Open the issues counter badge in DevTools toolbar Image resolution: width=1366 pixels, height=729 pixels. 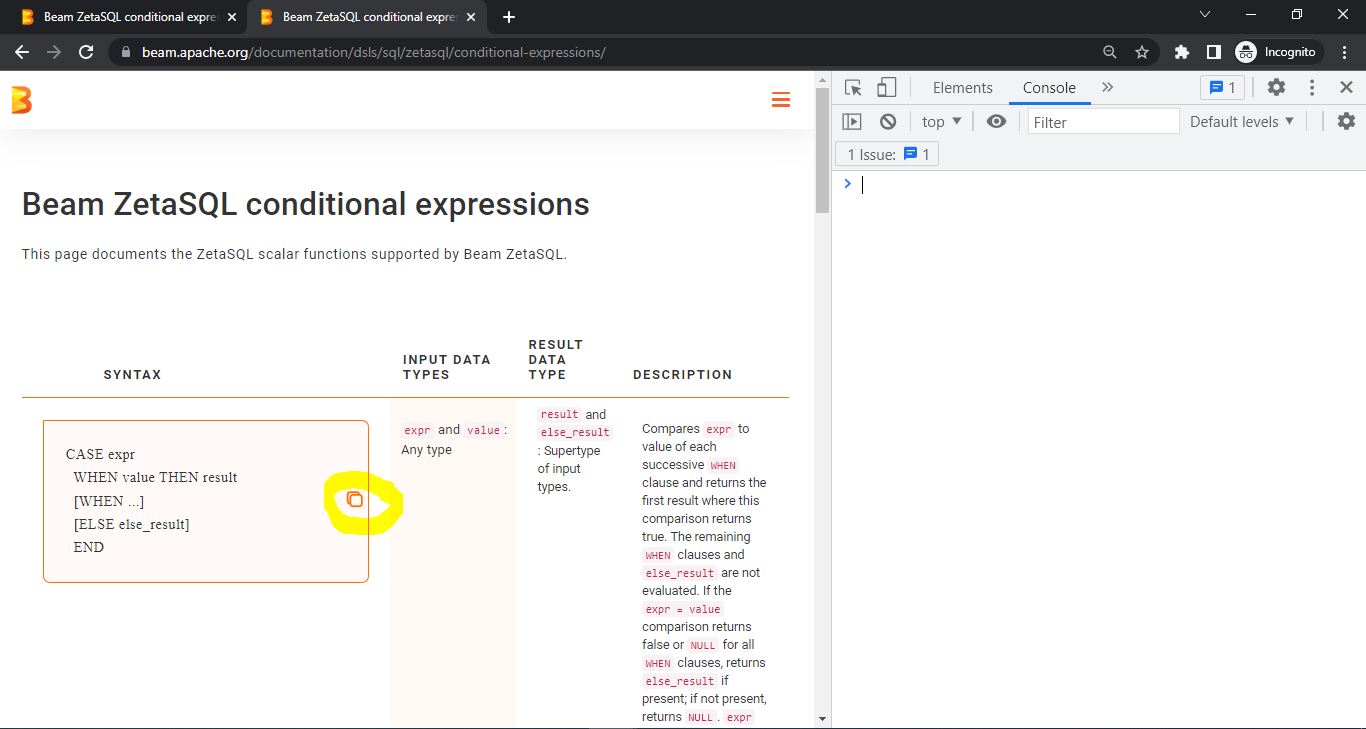[x=1222, y=88]
